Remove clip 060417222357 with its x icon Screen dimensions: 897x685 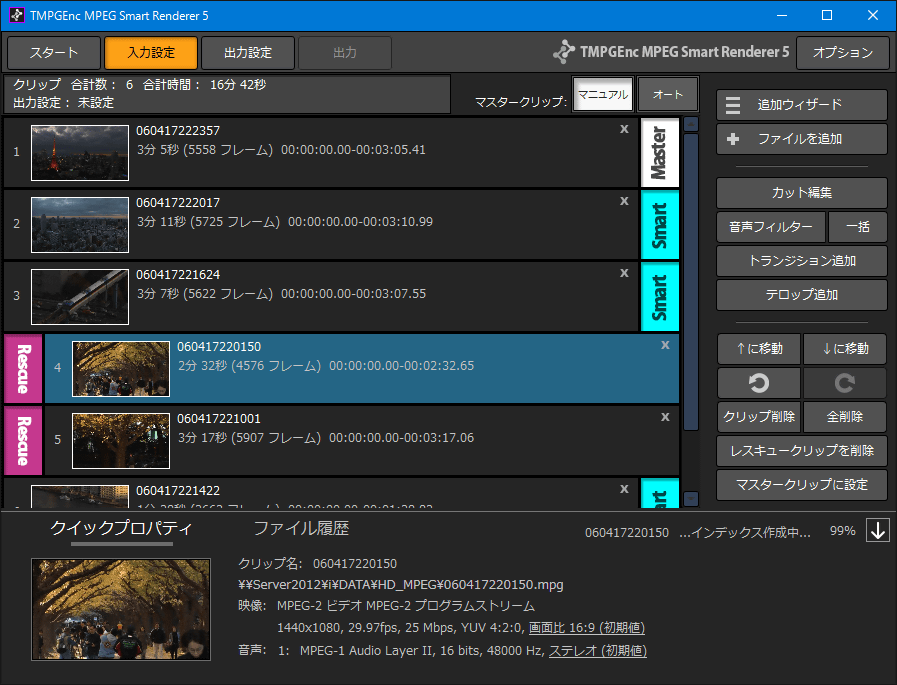pos(624,129)
